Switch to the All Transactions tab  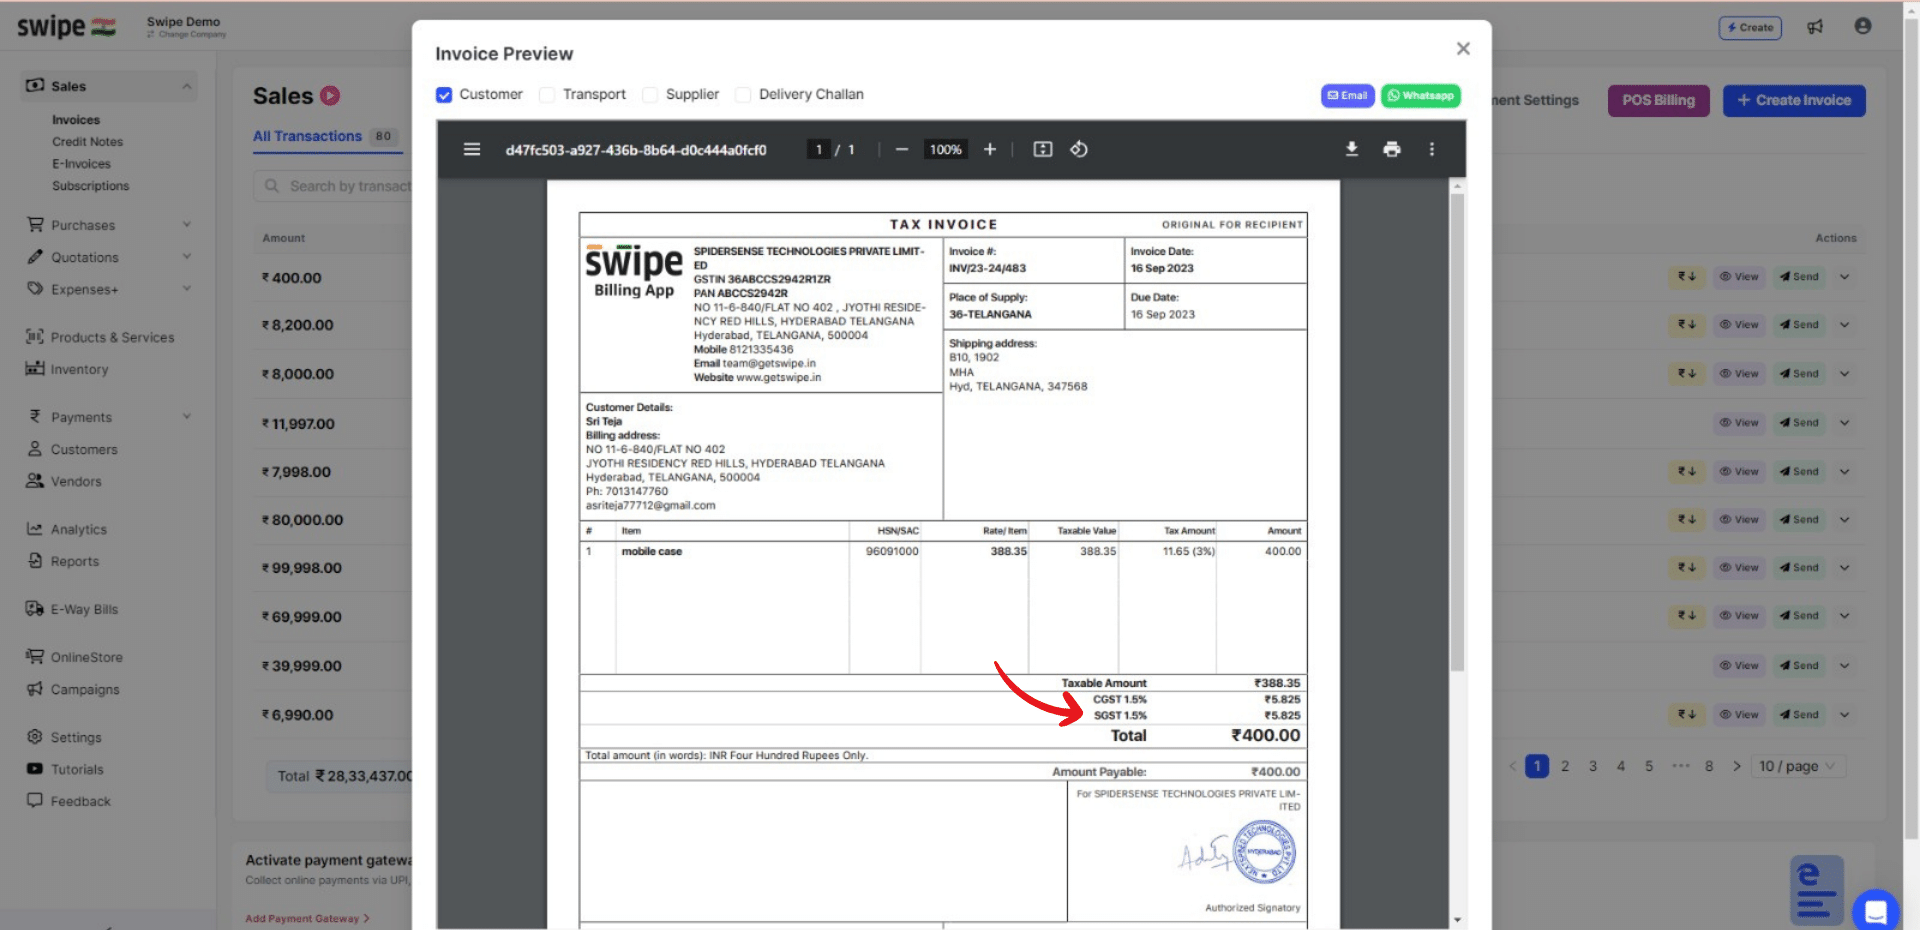coord(307,136)
